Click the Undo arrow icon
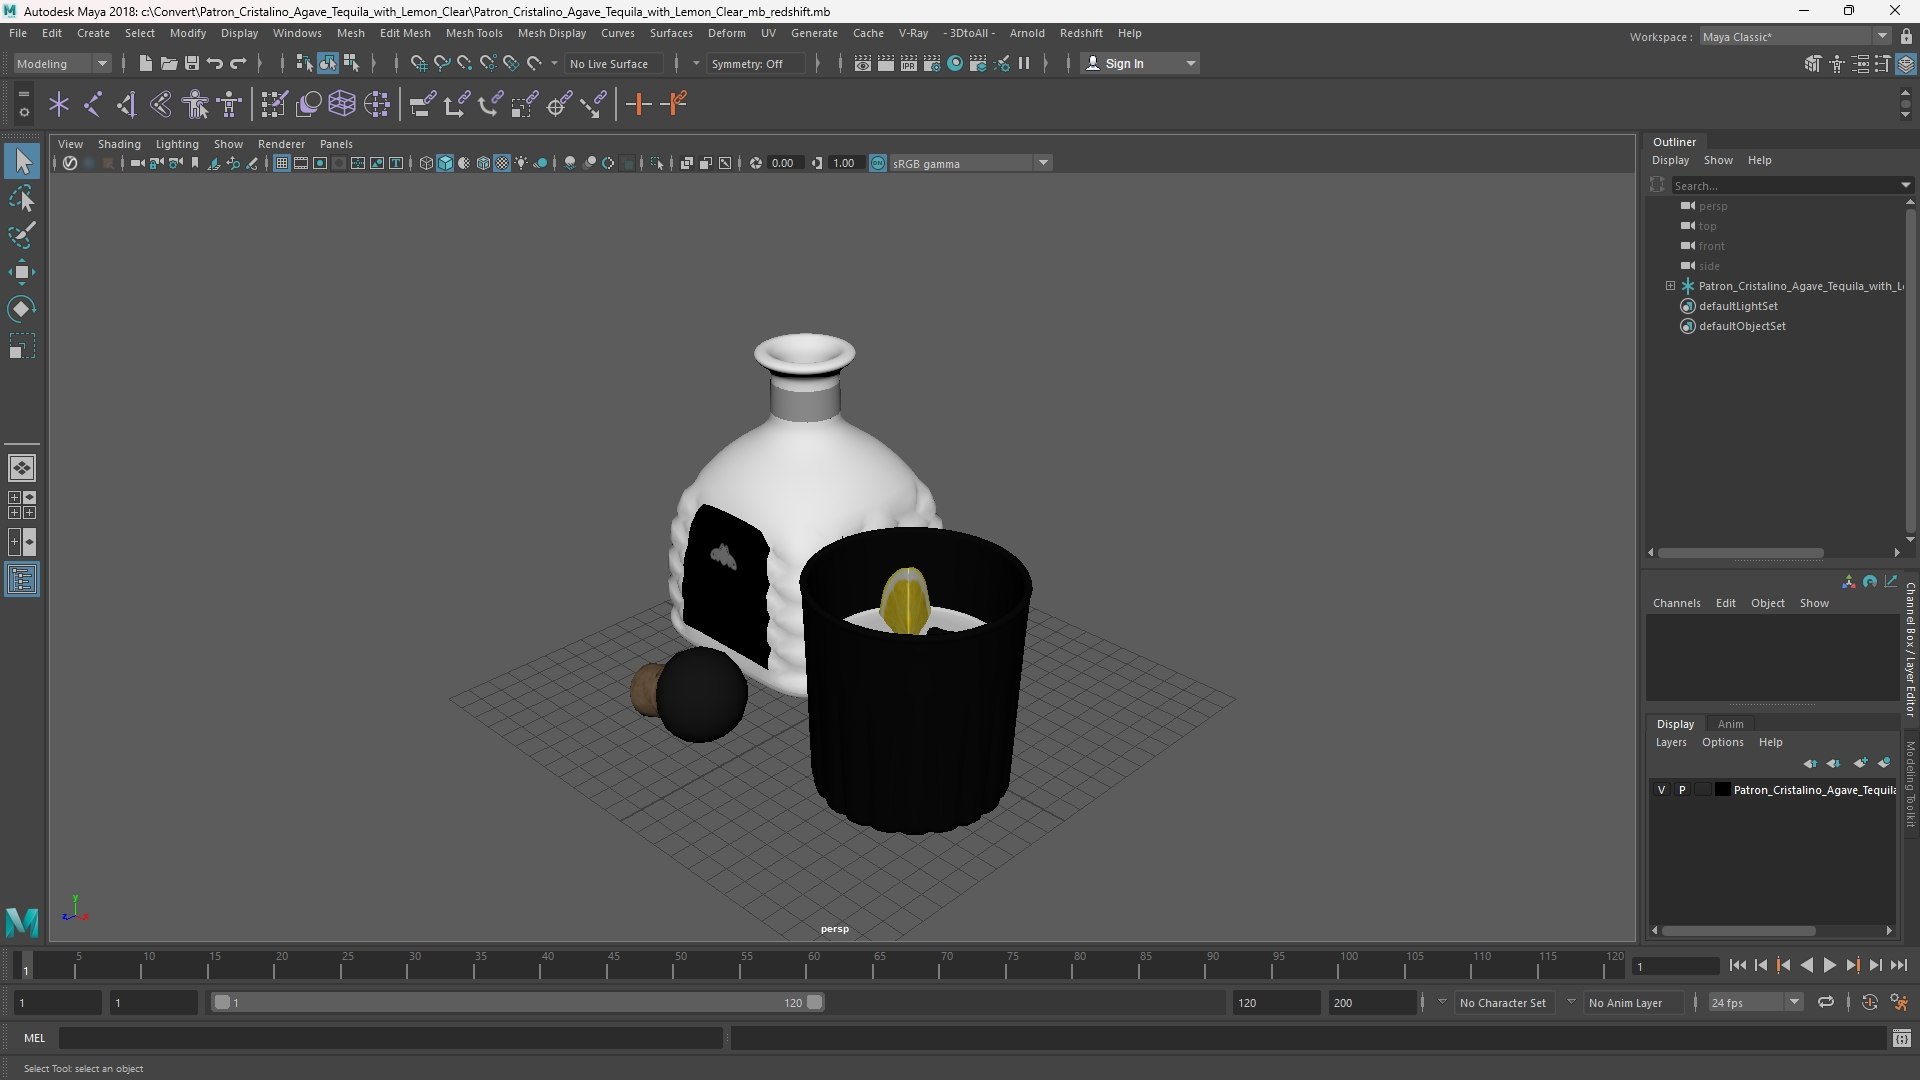 tap(214, 63)
